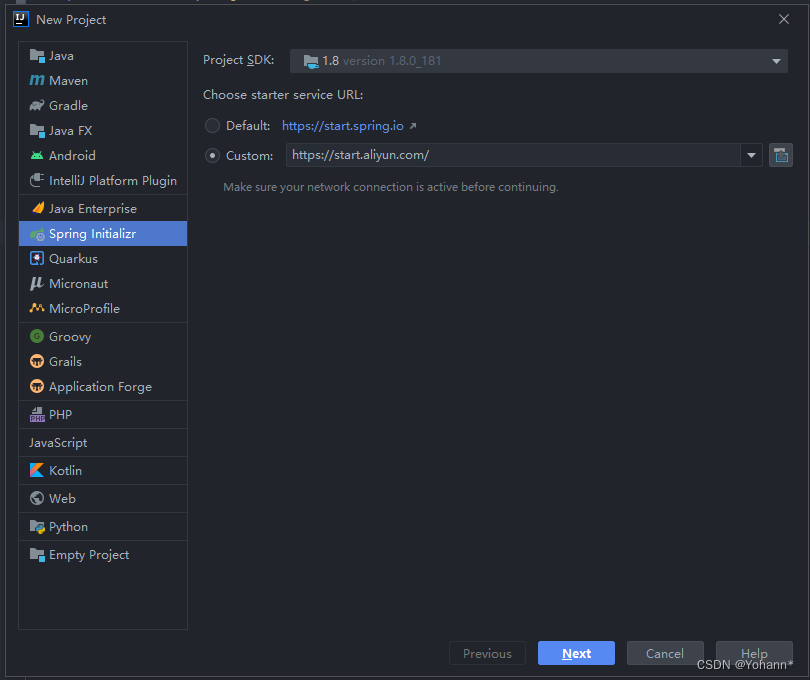810x680 pixels.
Task: Click the save-URL icon beside Custom field
Action: point(781,155)
